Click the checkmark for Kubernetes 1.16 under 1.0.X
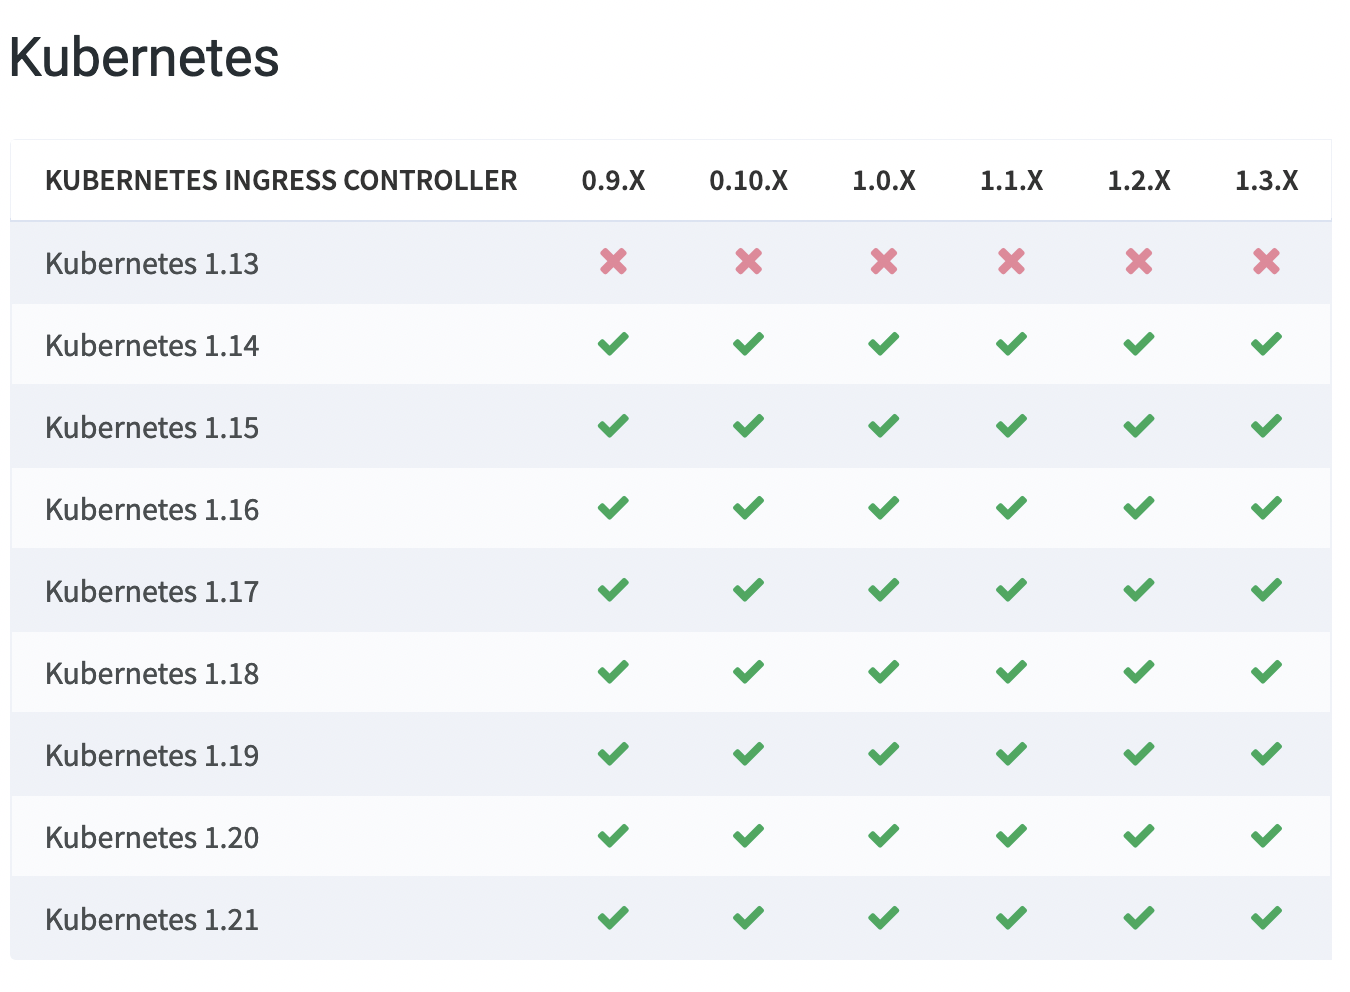The image size is (1350, 992). coord(883,508)
